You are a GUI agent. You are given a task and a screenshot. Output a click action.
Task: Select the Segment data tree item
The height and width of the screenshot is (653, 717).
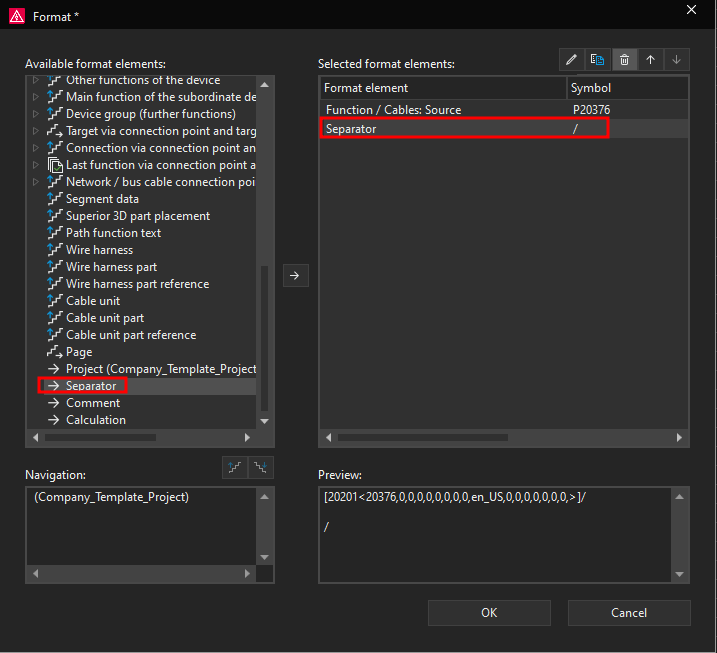pos(102,199)
